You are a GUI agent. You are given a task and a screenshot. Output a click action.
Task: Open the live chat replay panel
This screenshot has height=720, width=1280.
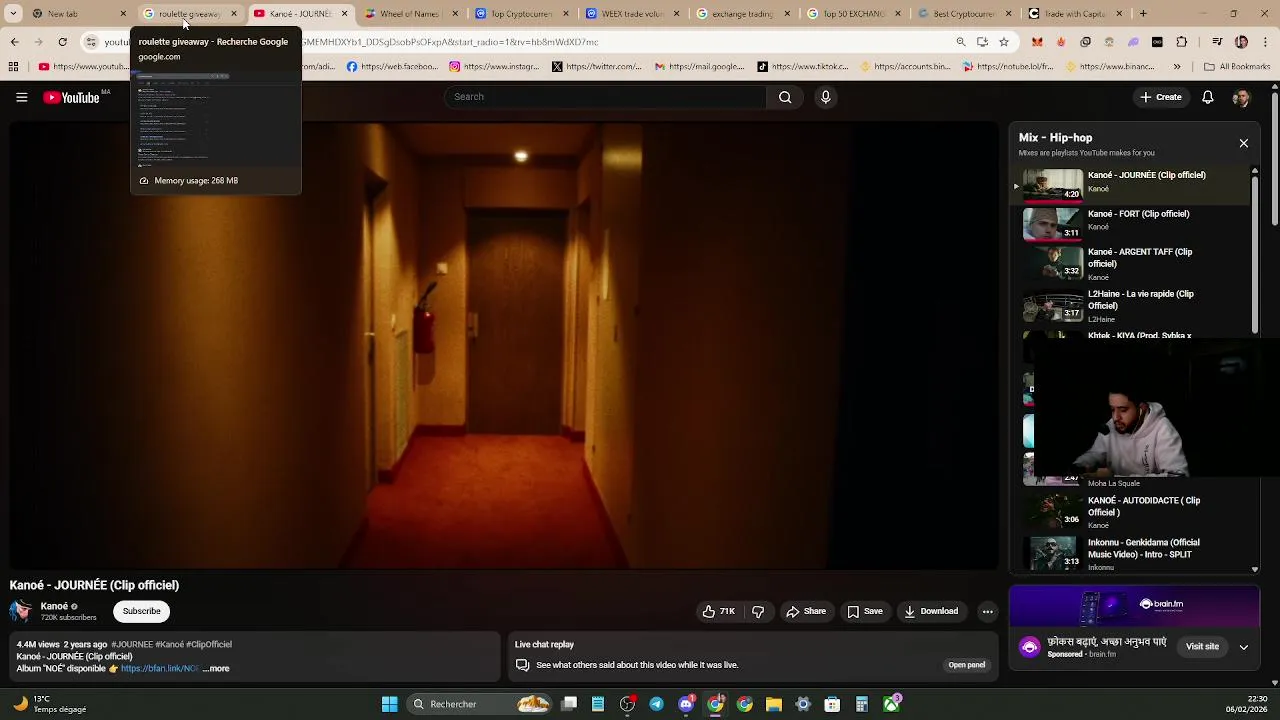pyautogui.click(x=966, y=665)
